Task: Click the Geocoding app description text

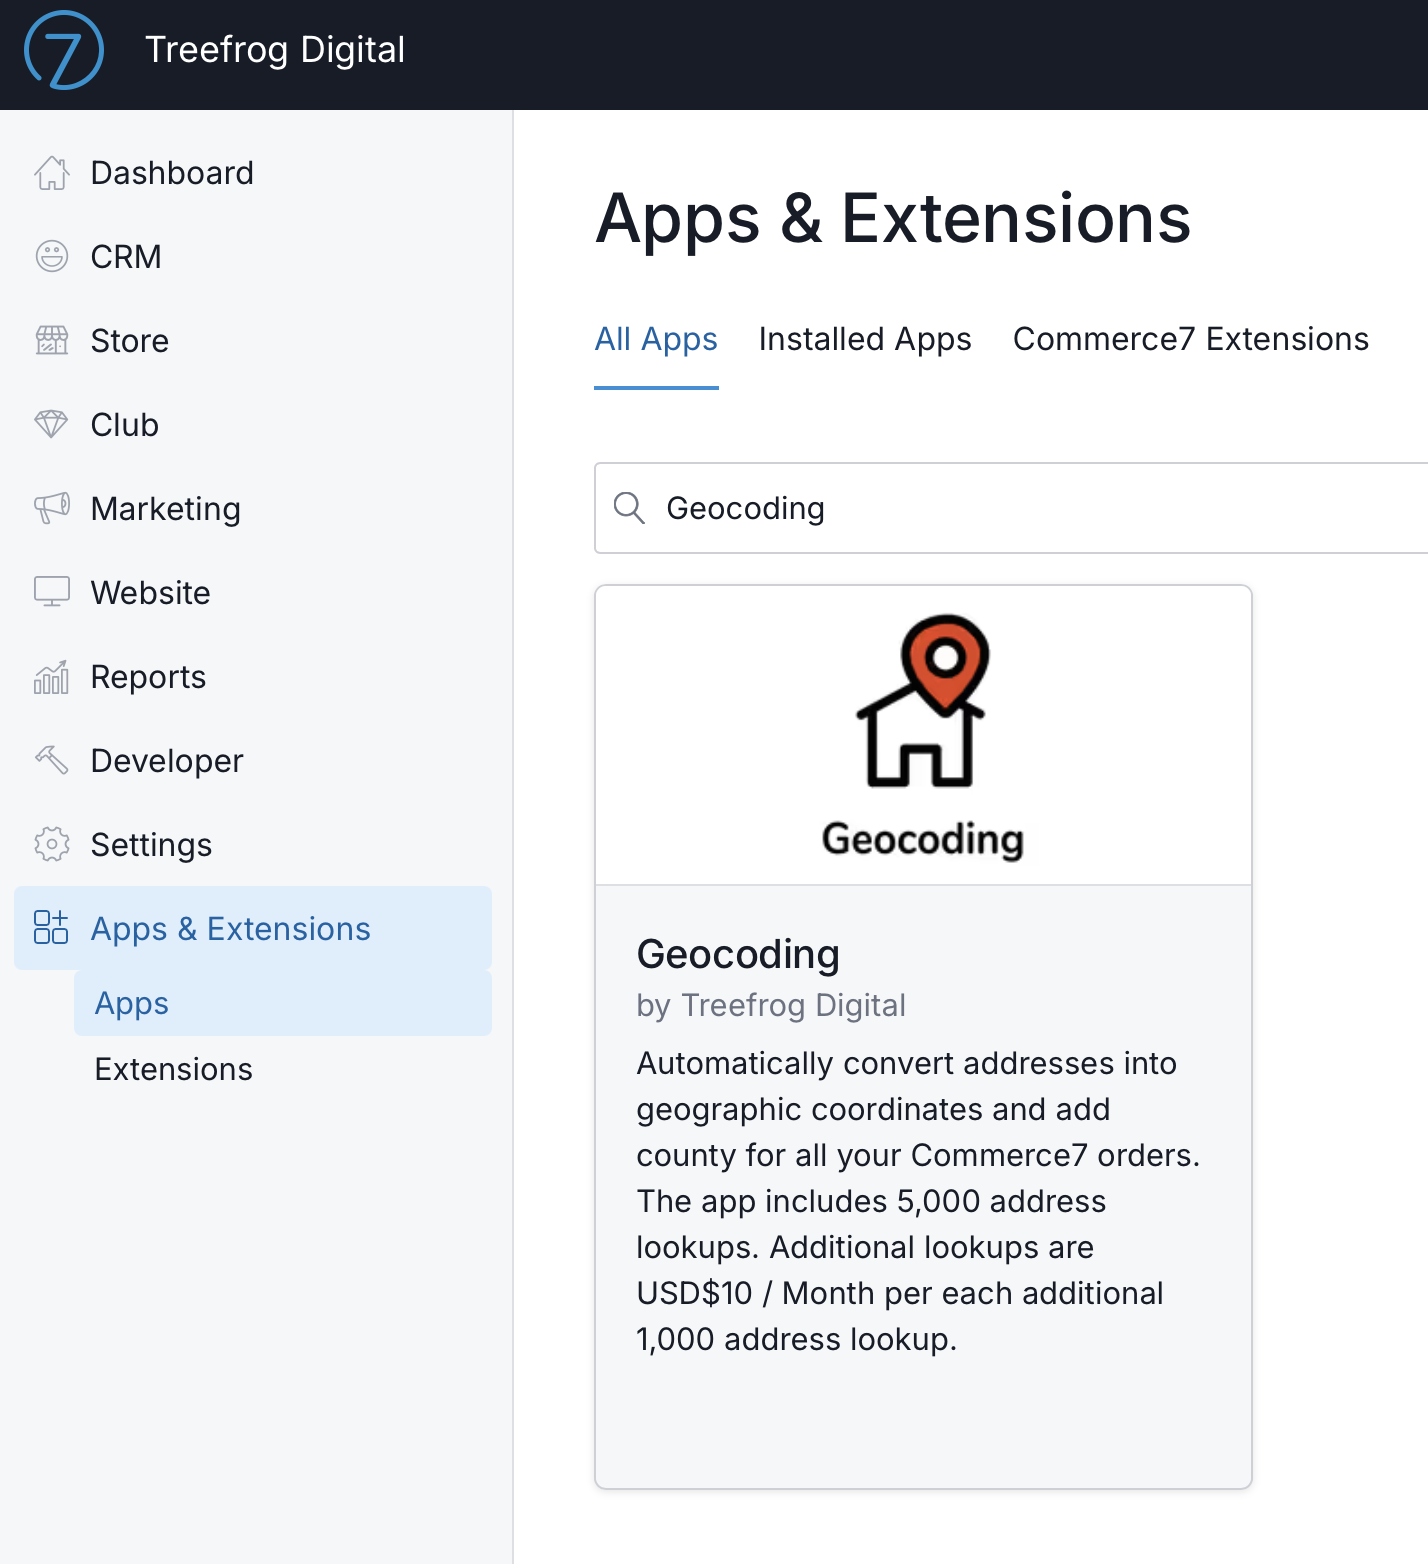Action: pos(918,1201)
